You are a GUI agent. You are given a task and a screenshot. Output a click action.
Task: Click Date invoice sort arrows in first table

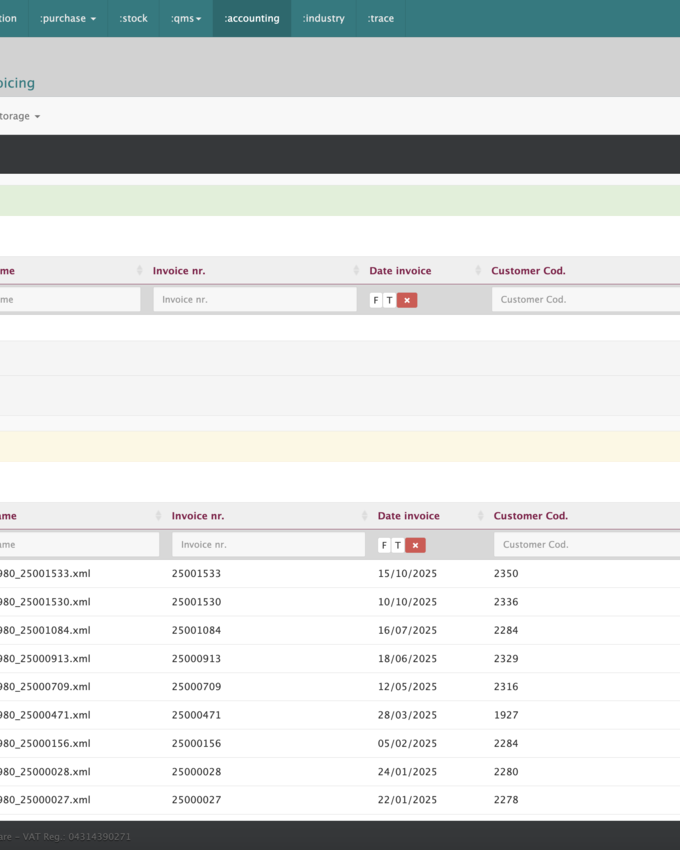pyautogui.click(x=479, y=271)
